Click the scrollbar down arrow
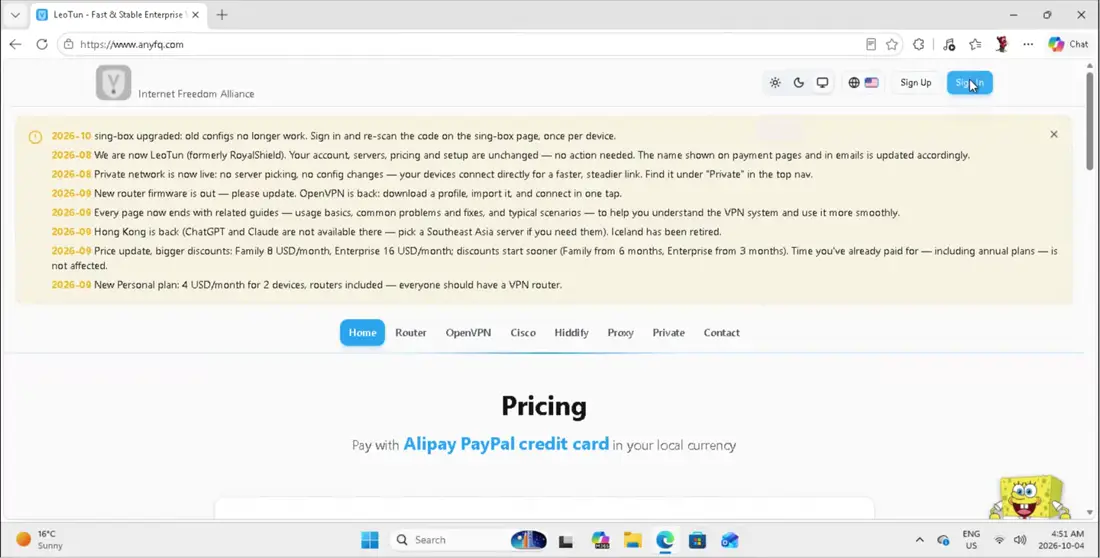The height and width of the screenshot is (558, 1100). (1089, 513)
